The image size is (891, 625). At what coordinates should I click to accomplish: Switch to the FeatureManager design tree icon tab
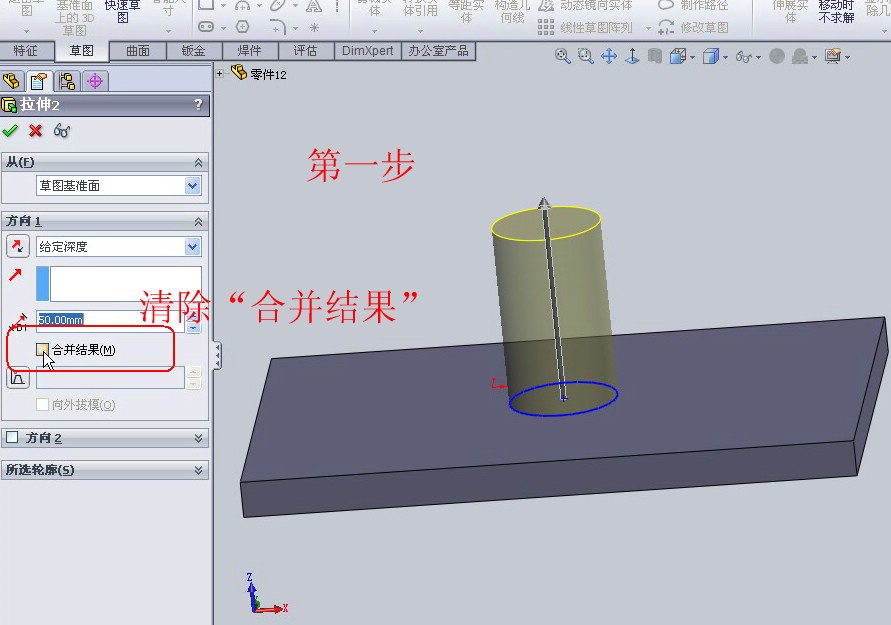tap(12, 81)
